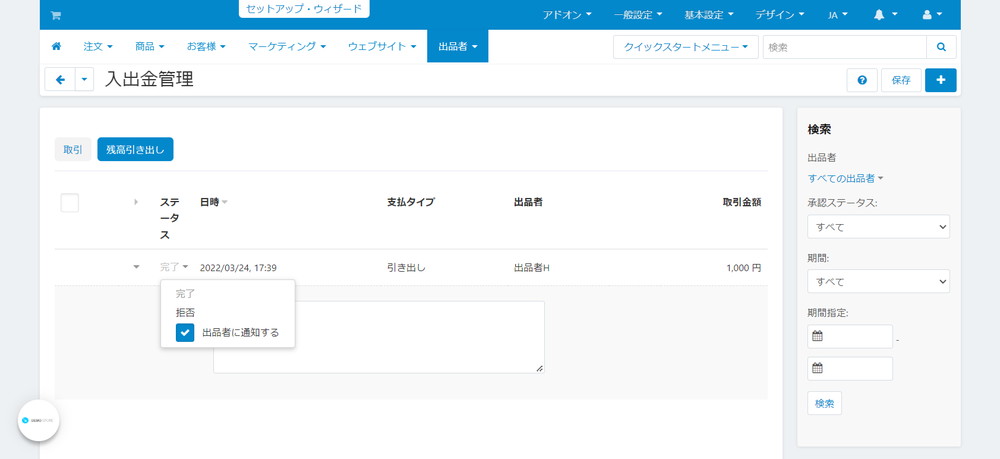Image resolution: width=1000 pixels, height=459 pixels.
Task: Click end date 期間指定 field
Action: 850,368
